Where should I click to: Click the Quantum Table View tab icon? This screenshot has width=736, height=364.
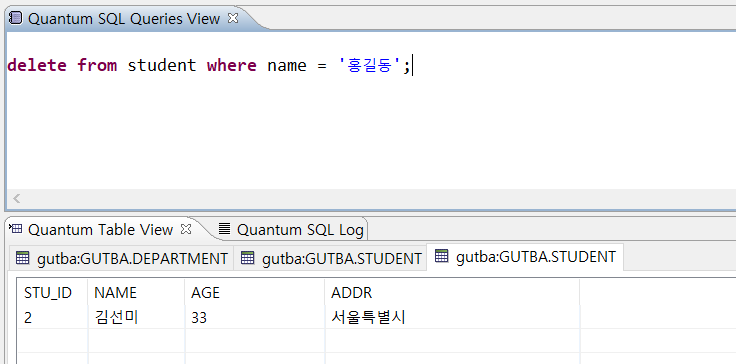click(x=15, y=229)
